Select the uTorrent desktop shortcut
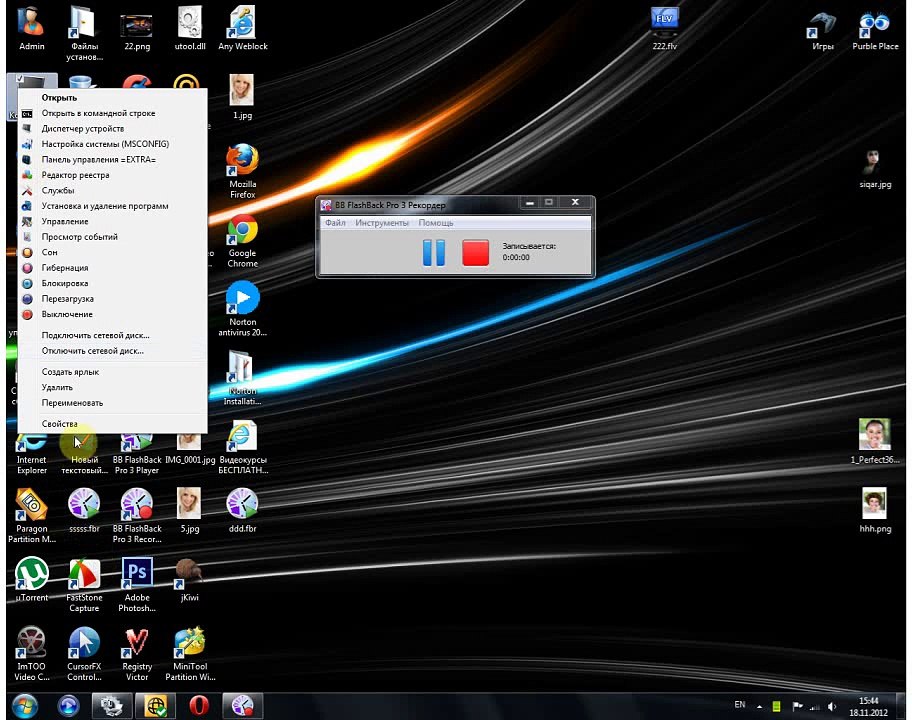Screen dimensions: 912x720 pyautogui.click(x=31, y=579)
